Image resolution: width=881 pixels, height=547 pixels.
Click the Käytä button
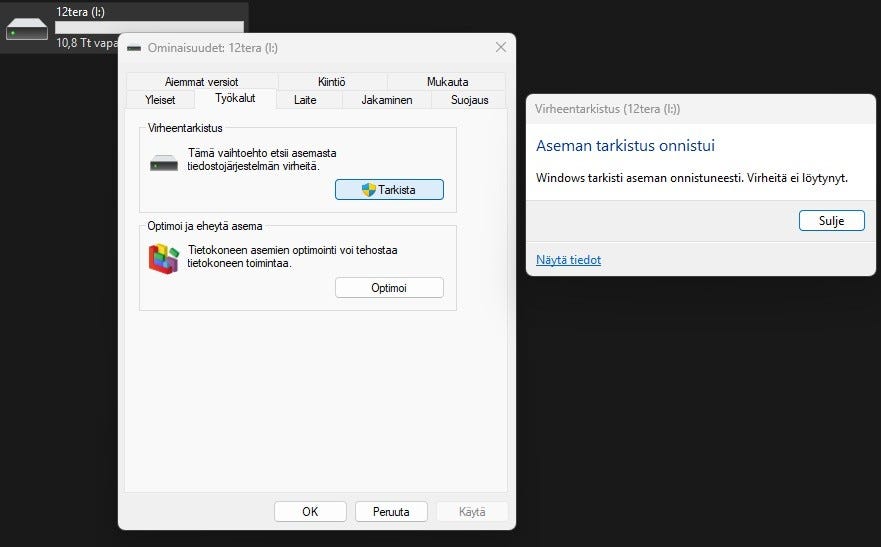point(472,512)
